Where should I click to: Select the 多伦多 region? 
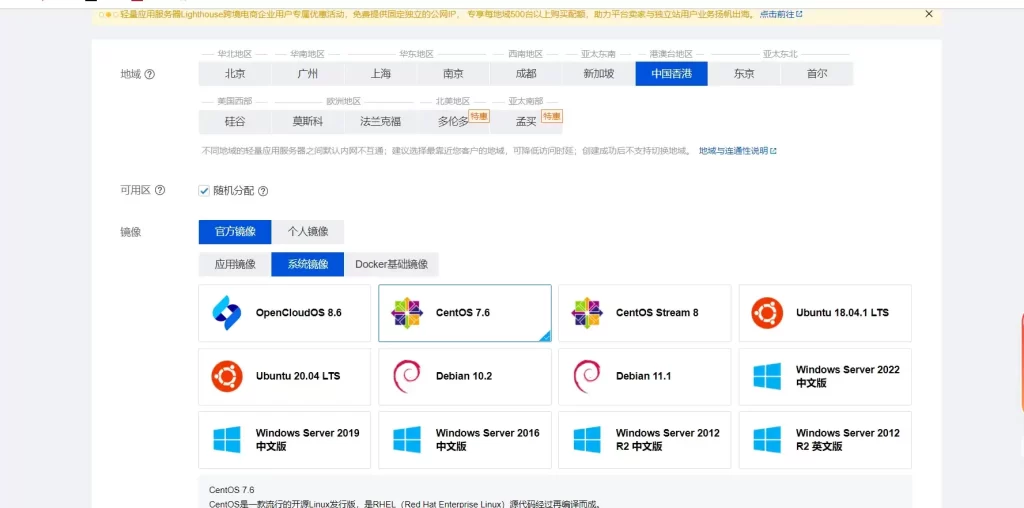pyautogui.click(x=453, y=121)
